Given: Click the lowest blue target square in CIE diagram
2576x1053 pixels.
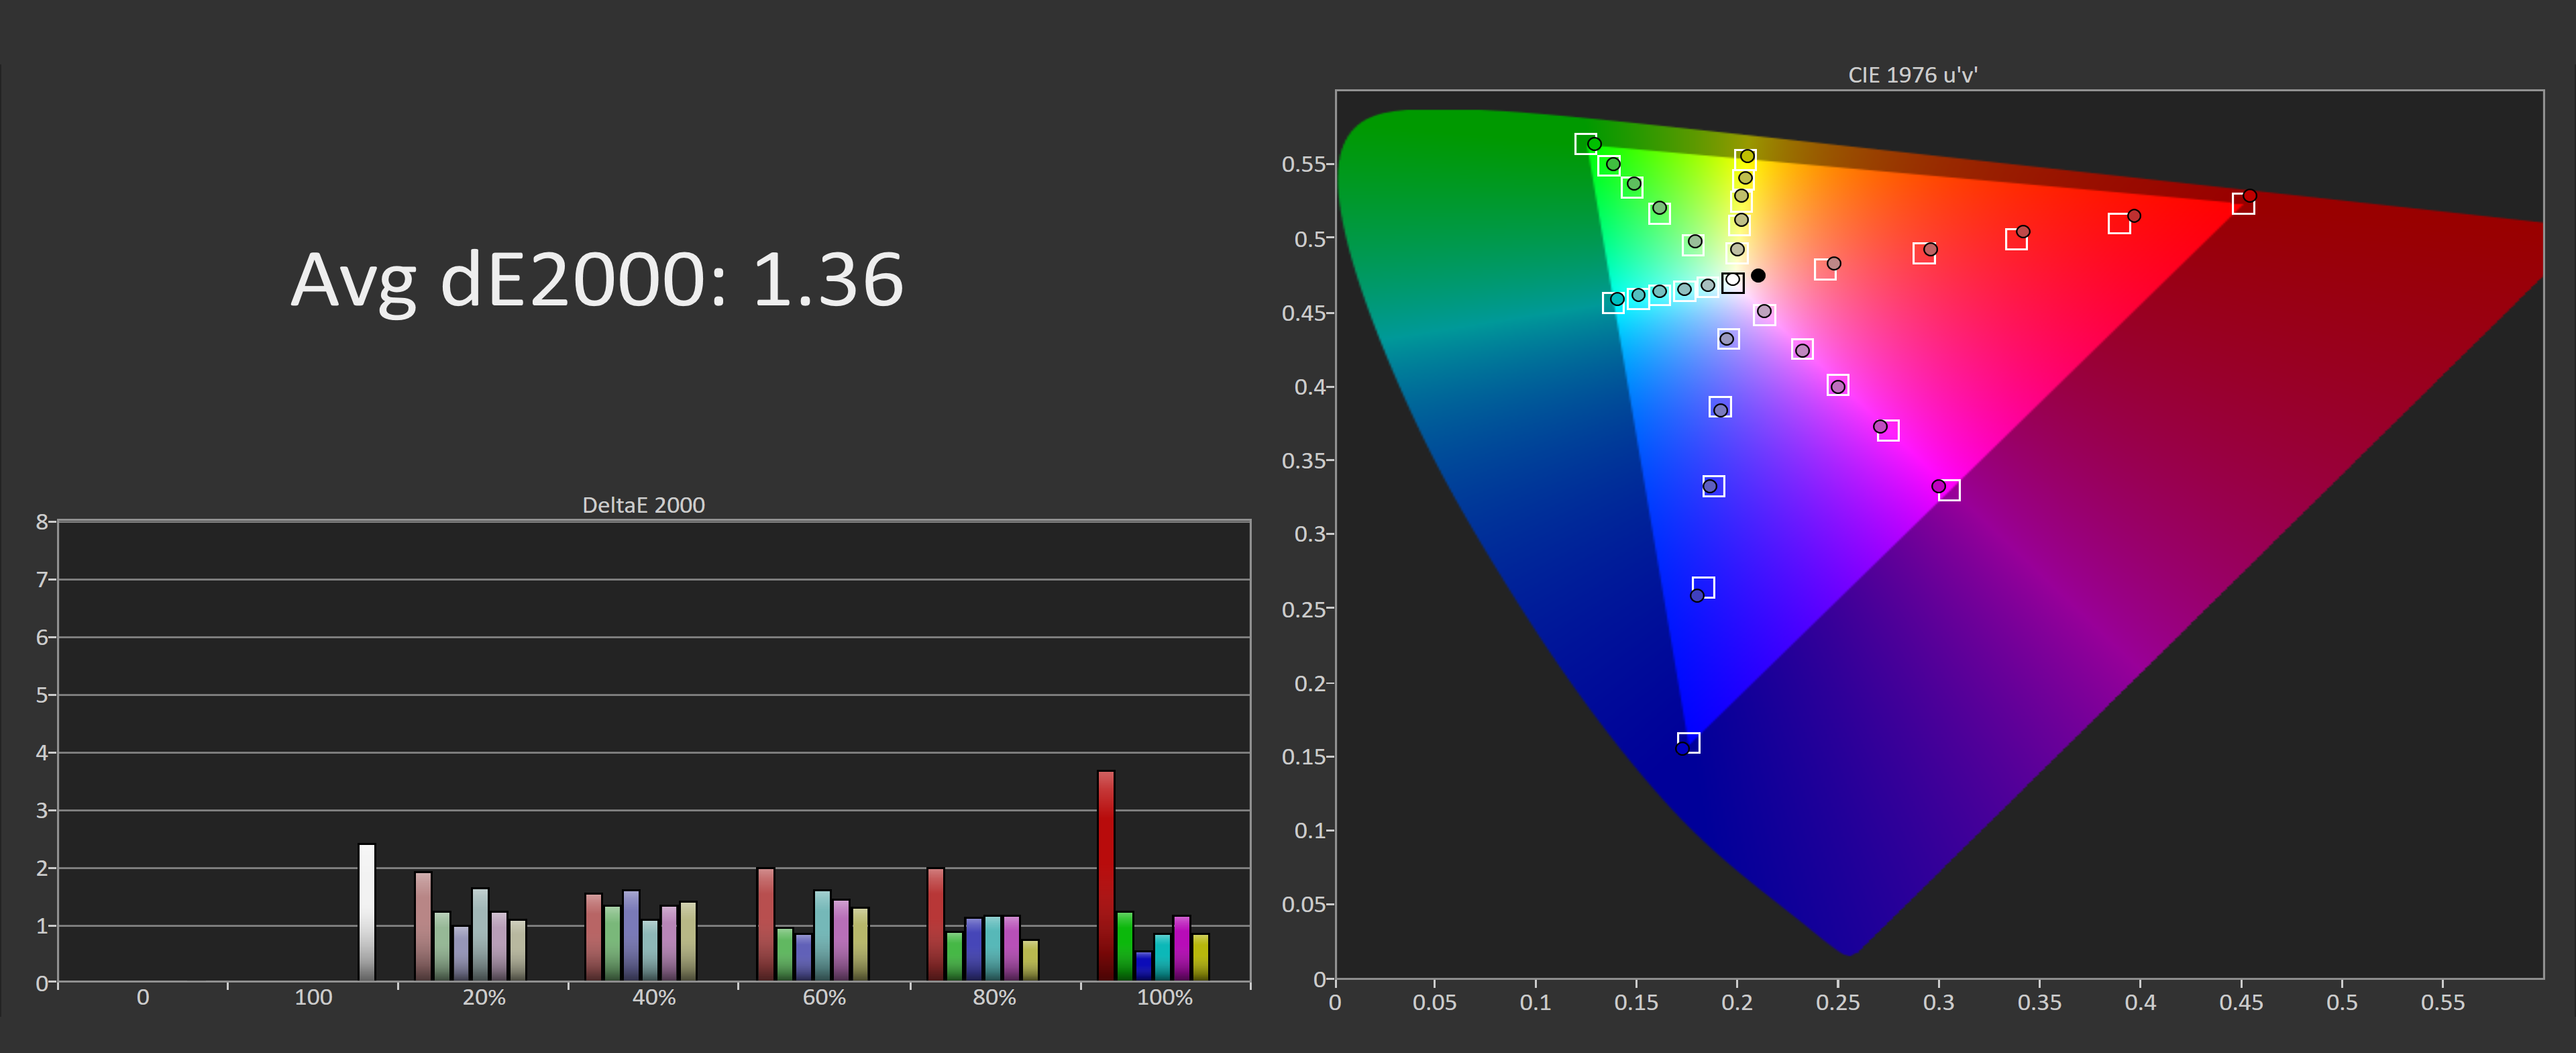Looking at the screenshot, I should 1689,742.
